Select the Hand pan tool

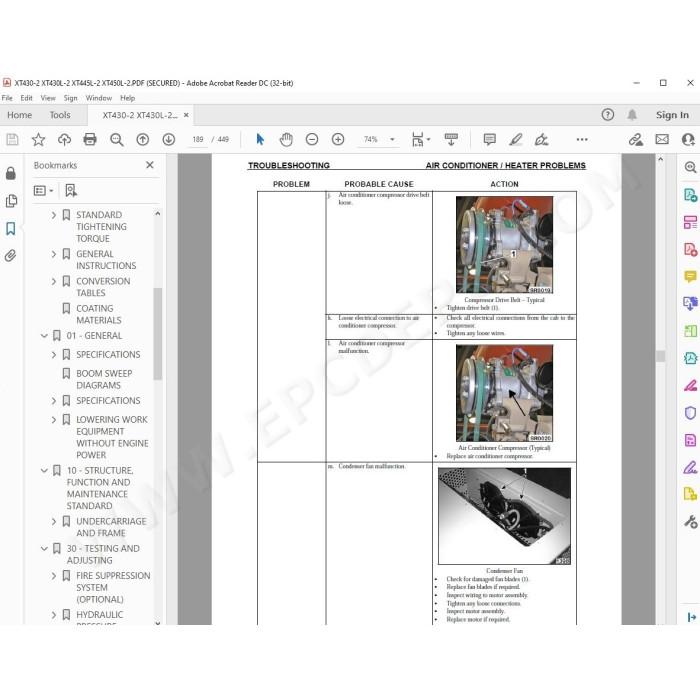click(286, 140)
